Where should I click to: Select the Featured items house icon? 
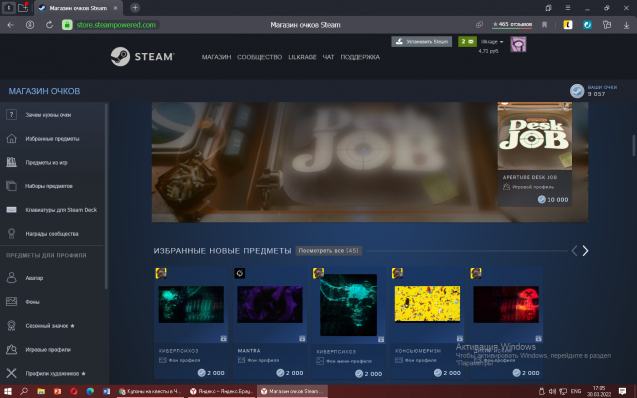pos(11,138)
